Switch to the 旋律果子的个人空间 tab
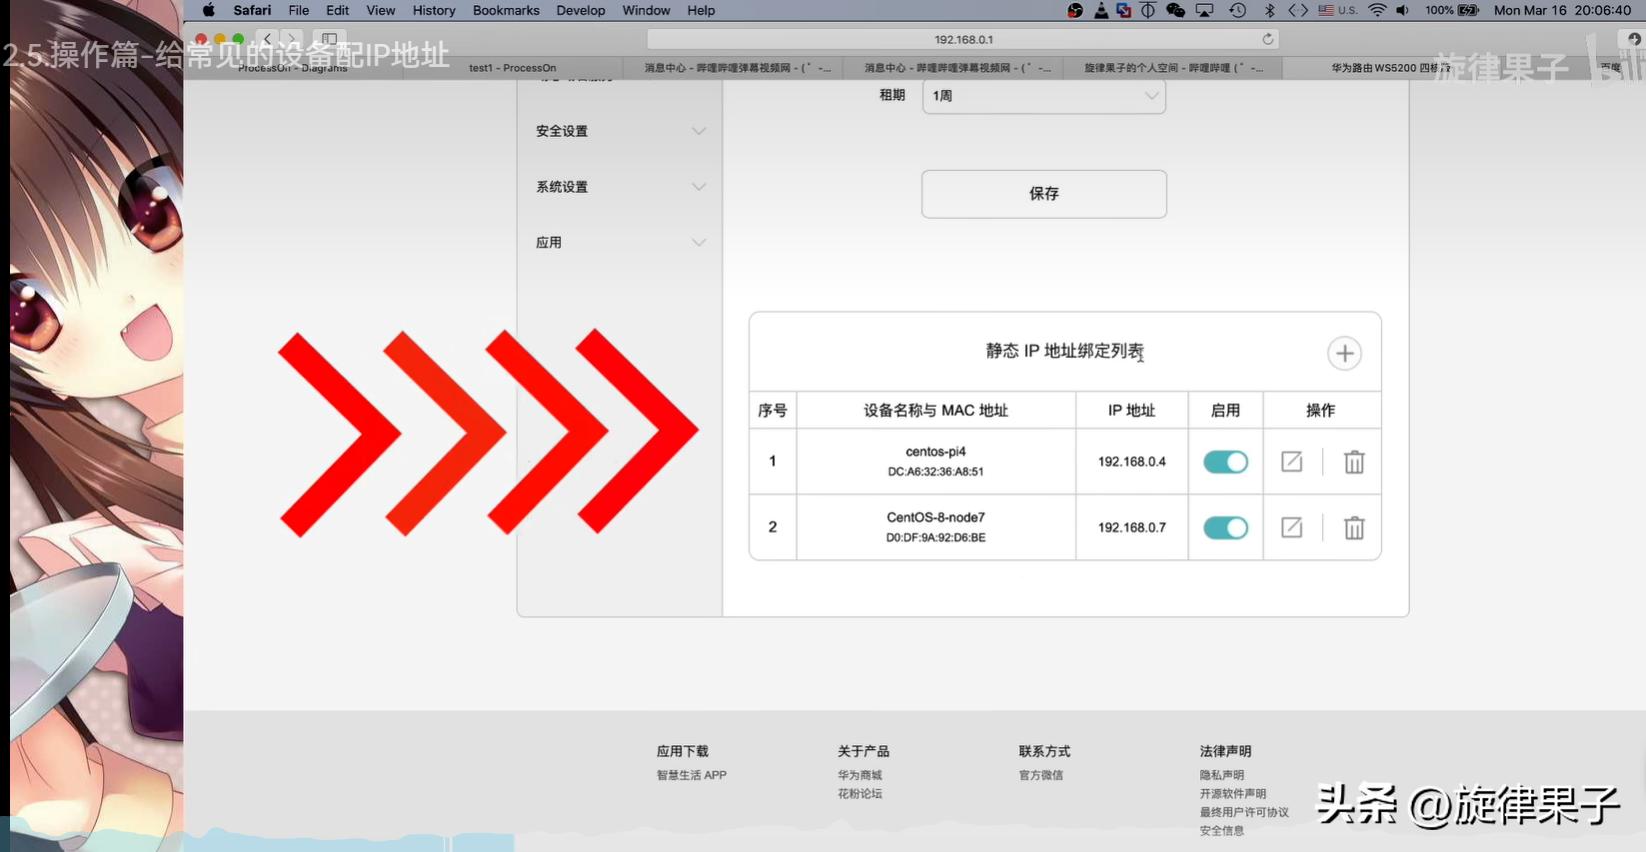 click(x=1173, y=68)
